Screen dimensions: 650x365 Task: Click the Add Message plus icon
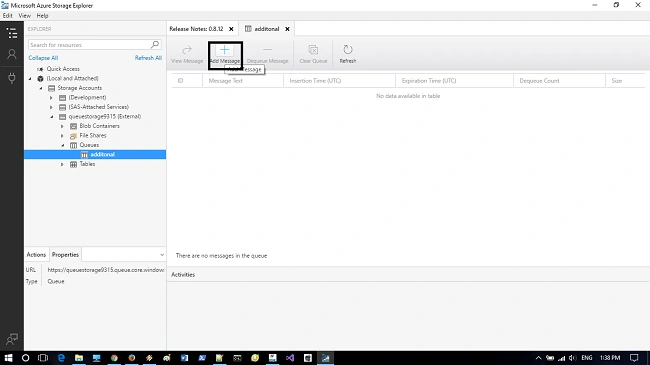(224, 50)
